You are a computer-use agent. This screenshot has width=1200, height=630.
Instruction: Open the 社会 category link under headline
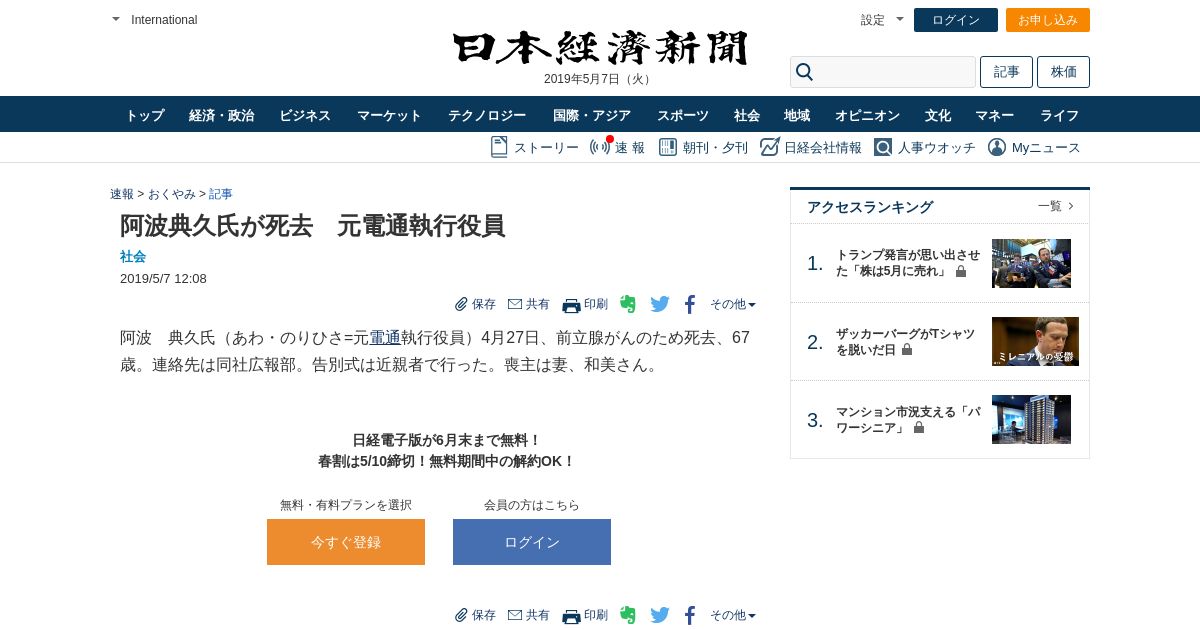(x=133, y=256)
